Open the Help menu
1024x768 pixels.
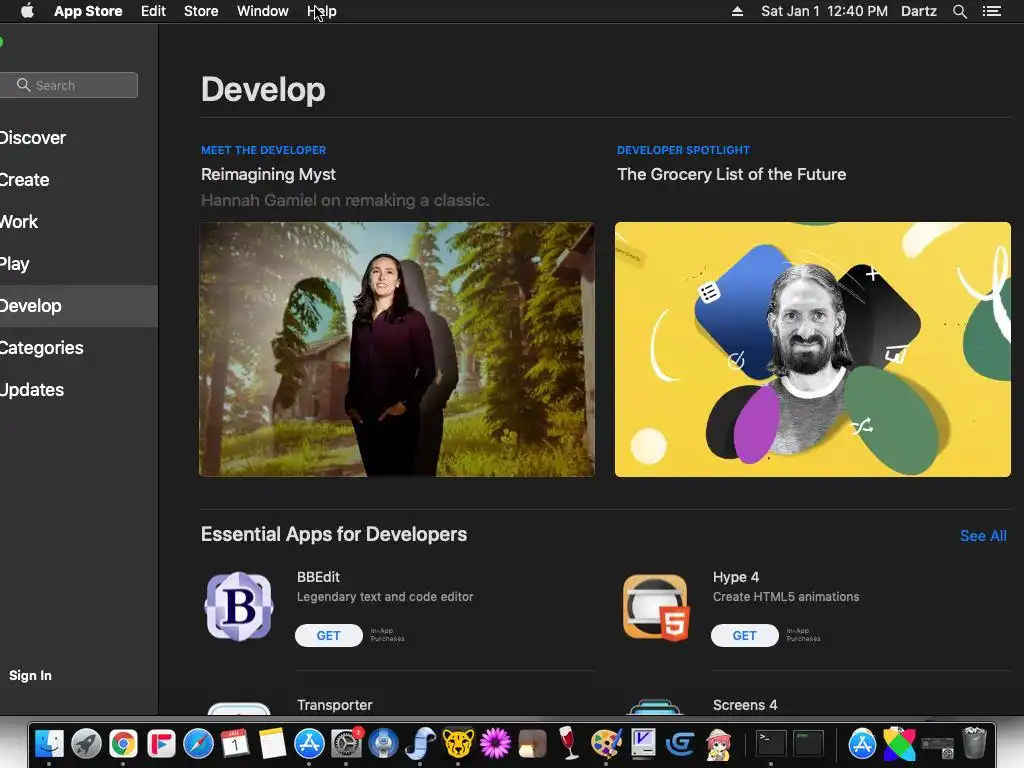point(321,11)
